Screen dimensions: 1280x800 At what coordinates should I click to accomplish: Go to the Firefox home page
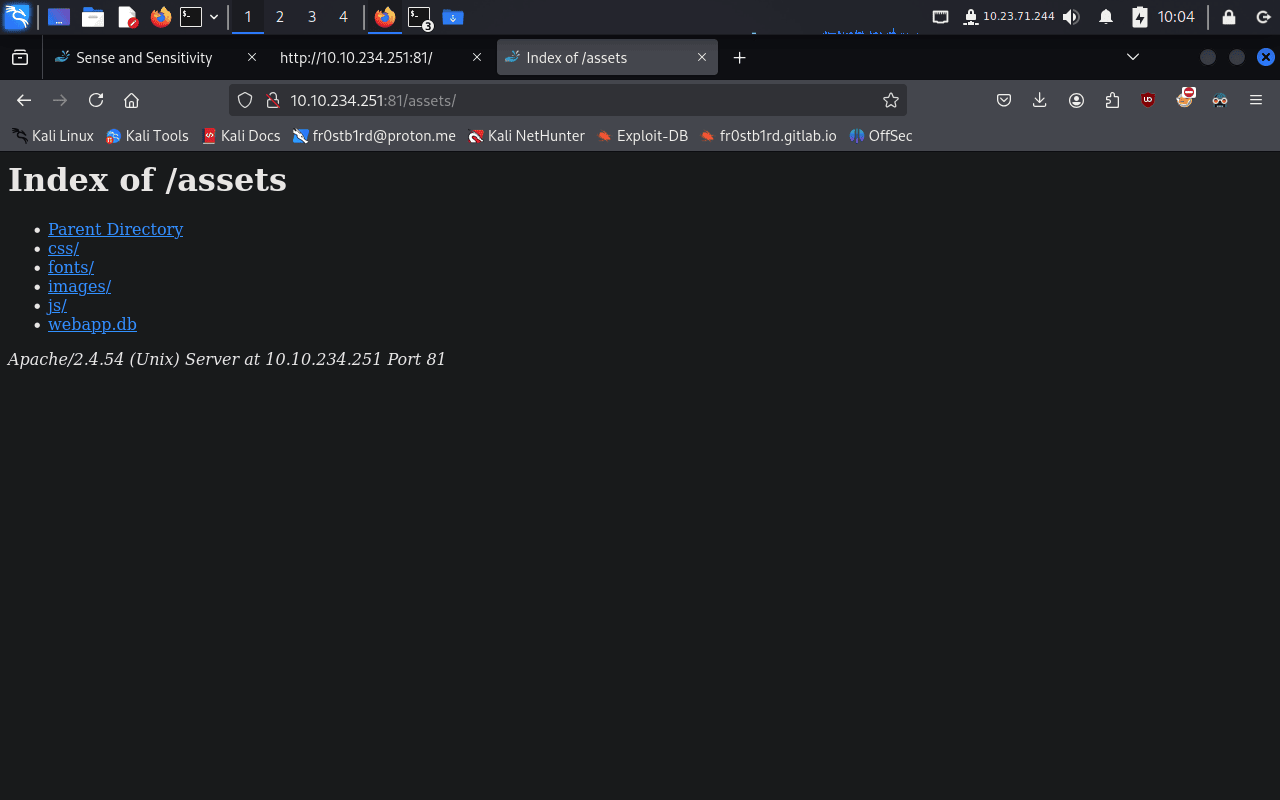click(131, 100)
